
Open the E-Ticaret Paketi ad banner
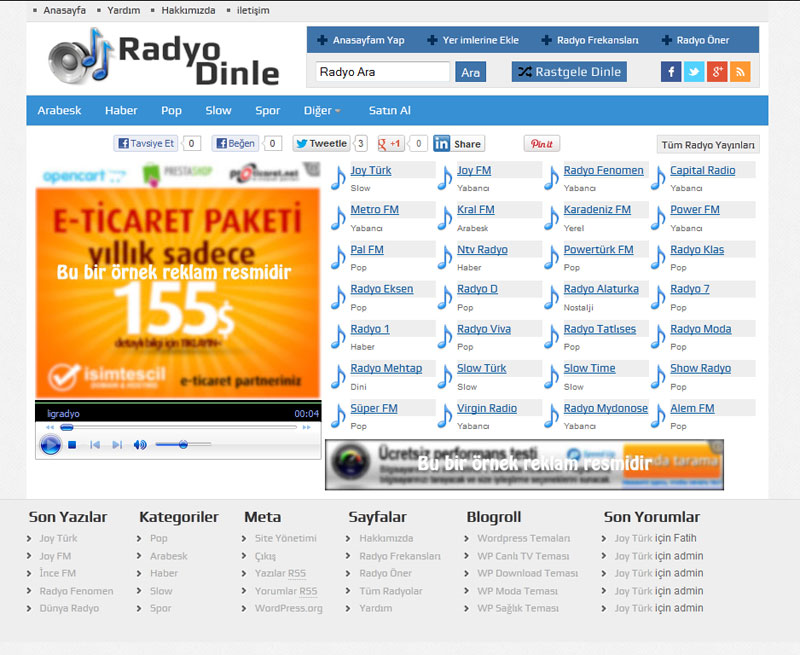[x=178, y=293]
